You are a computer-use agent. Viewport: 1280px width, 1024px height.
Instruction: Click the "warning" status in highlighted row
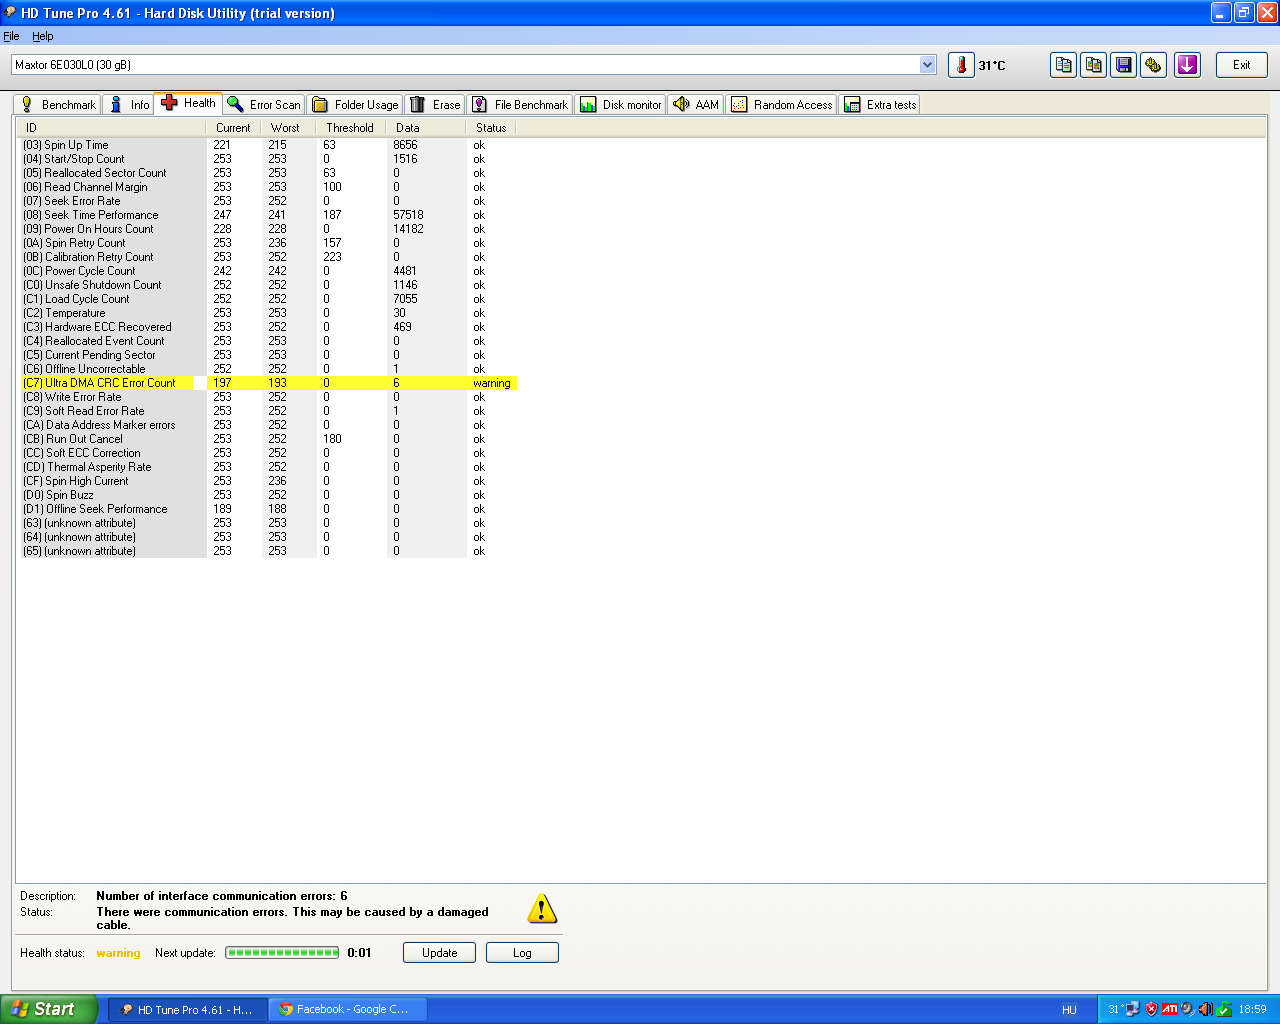(x=492, y=383)
